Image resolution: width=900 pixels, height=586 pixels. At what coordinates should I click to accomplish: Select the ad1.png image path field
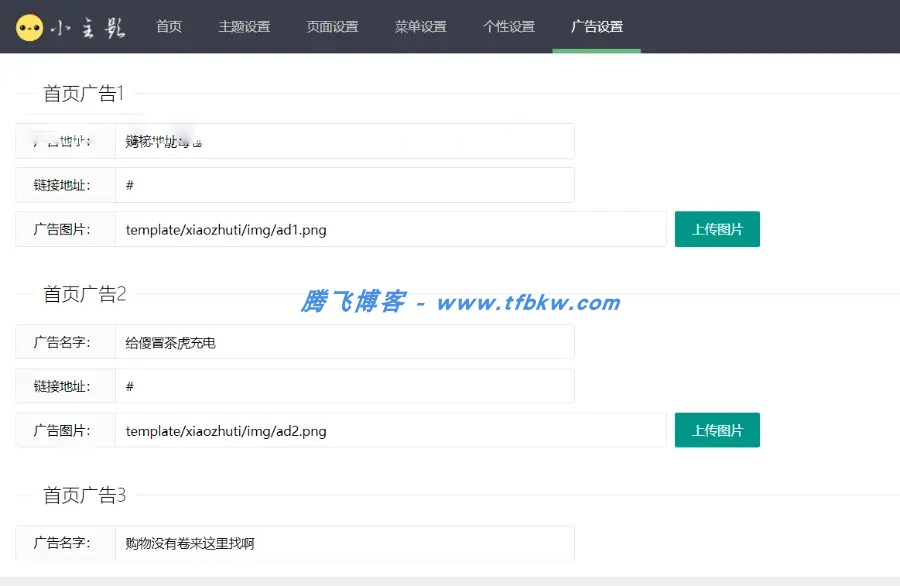point(395,229)
